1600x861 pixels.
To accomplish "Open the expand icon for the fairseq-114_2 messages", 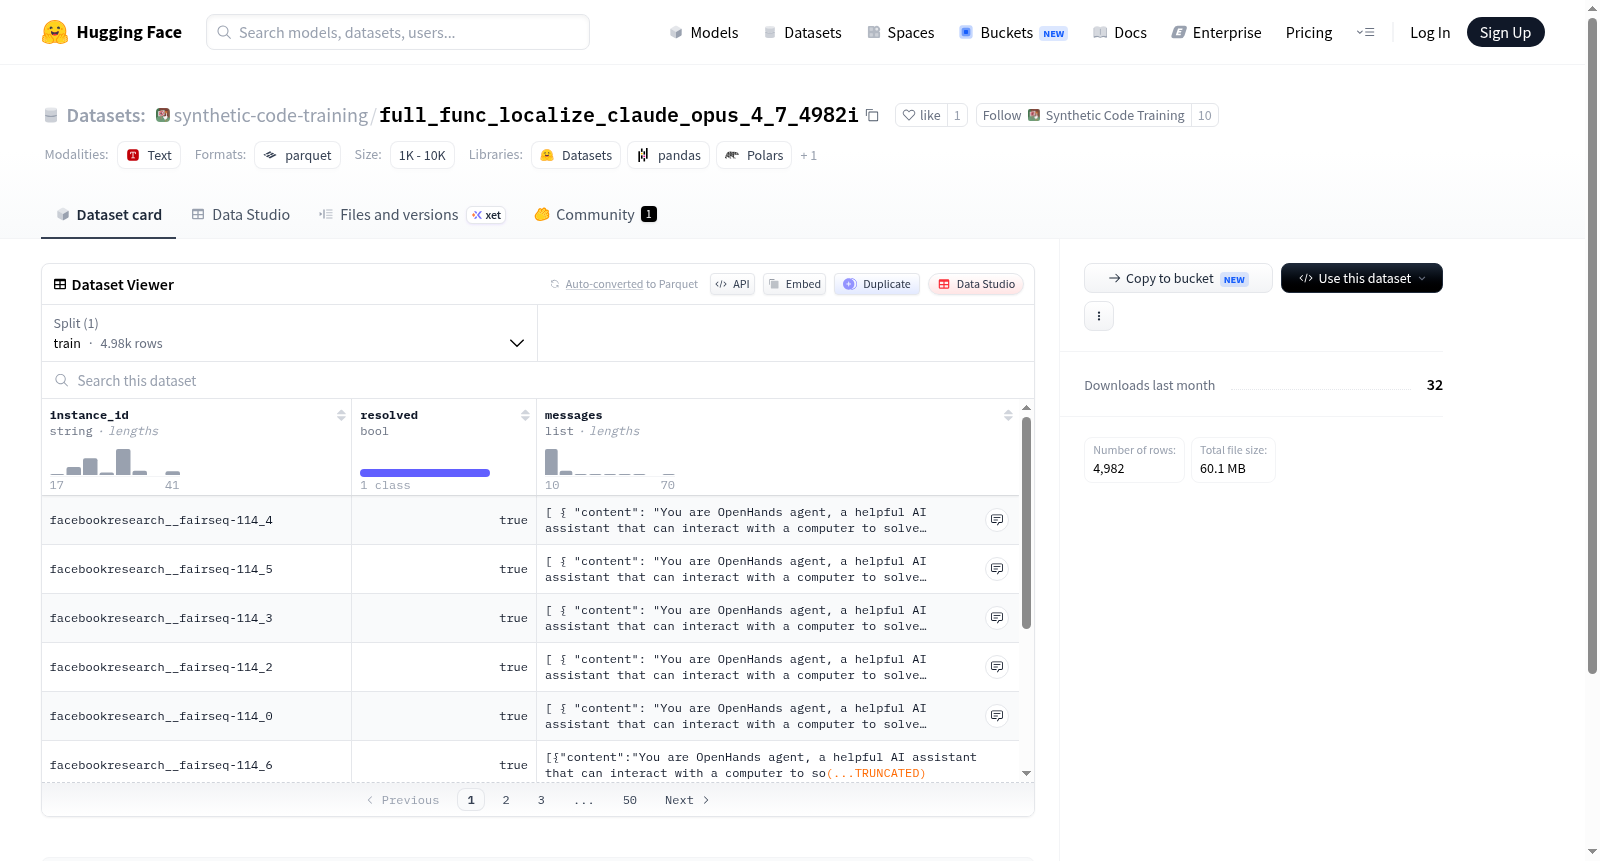I will [x=997, y=667].
